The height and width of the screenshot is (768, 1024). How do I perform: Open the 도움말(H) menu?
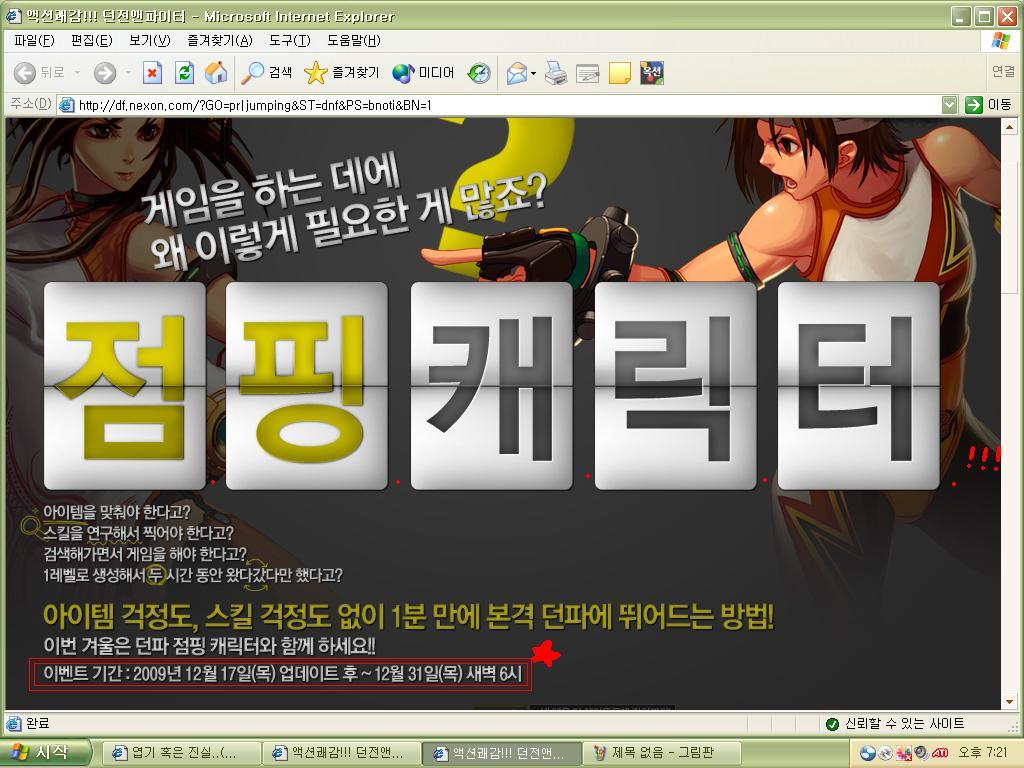[353, 40]
